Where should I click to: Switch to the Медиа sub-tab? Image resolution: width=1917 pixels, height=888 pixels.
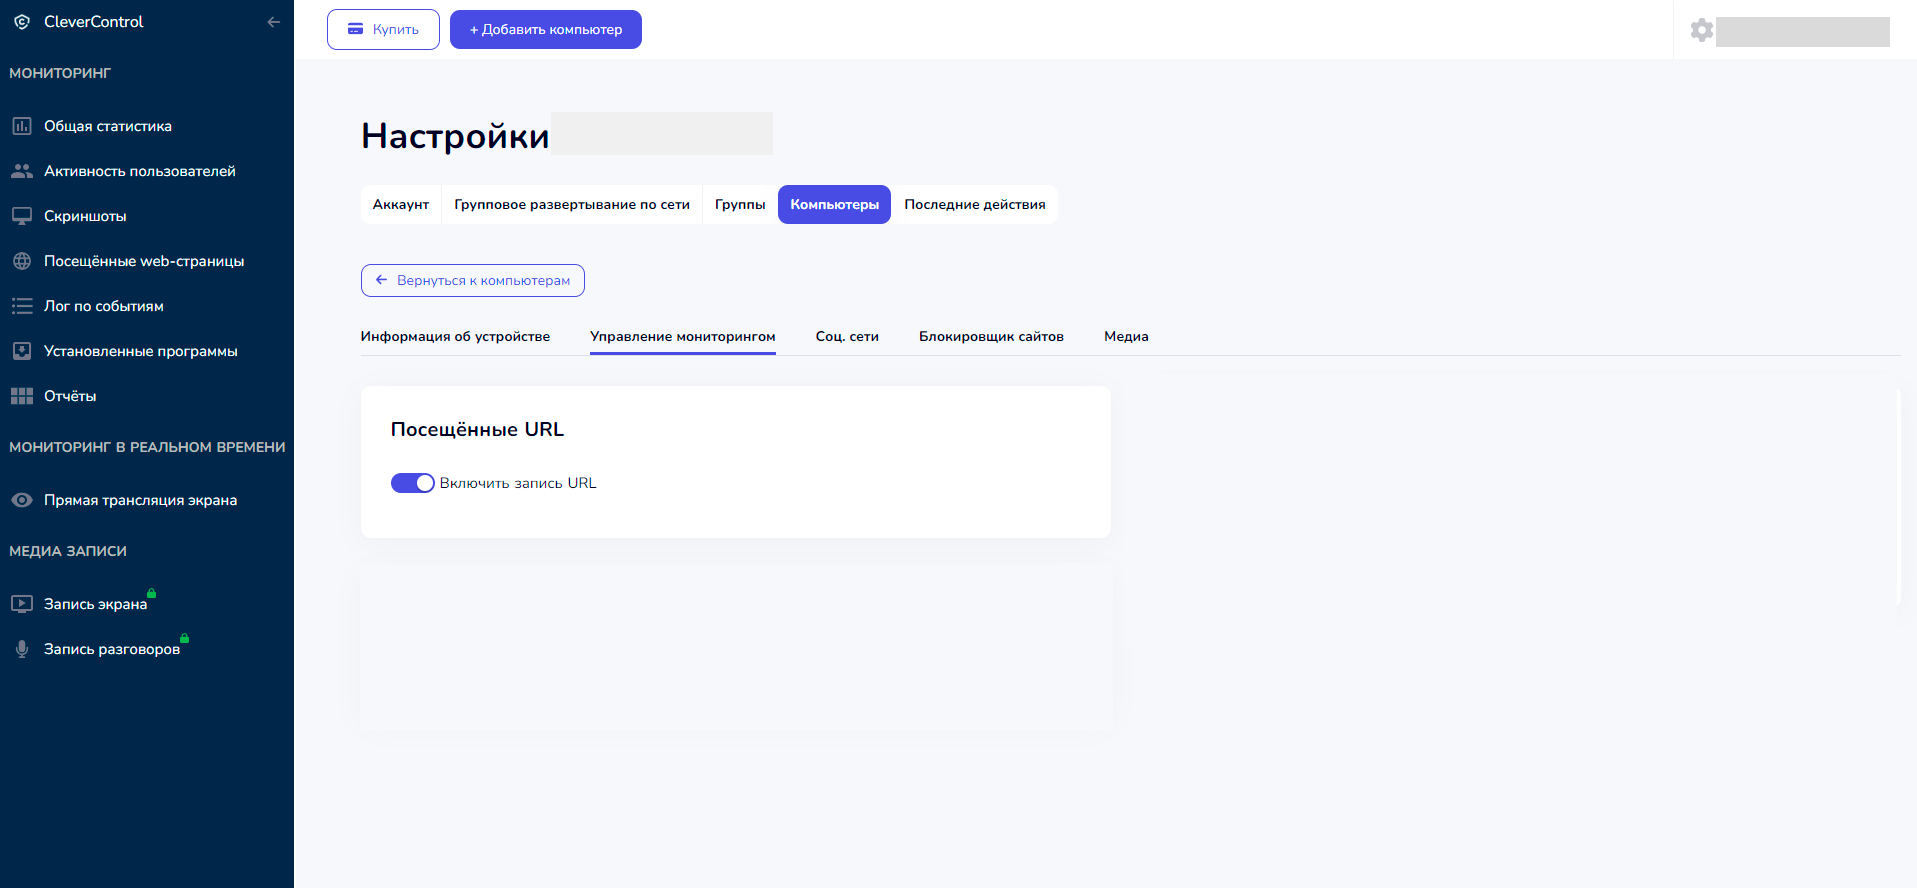[x=1126, y=336]
